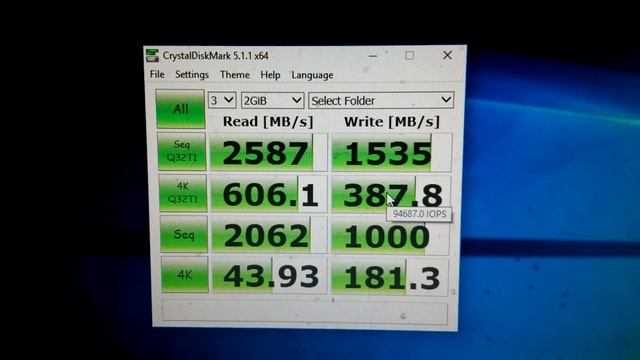Open the File menu

pos(157,74)
